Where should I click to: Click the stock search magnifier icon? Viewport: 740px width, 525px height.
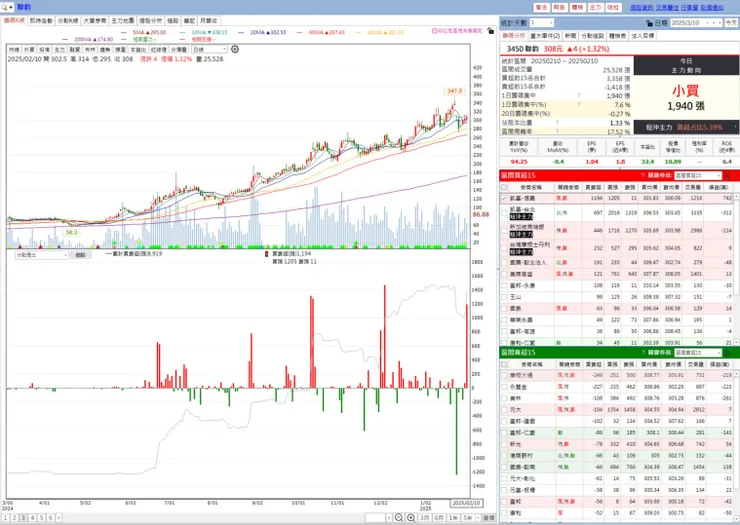point(4,7)
